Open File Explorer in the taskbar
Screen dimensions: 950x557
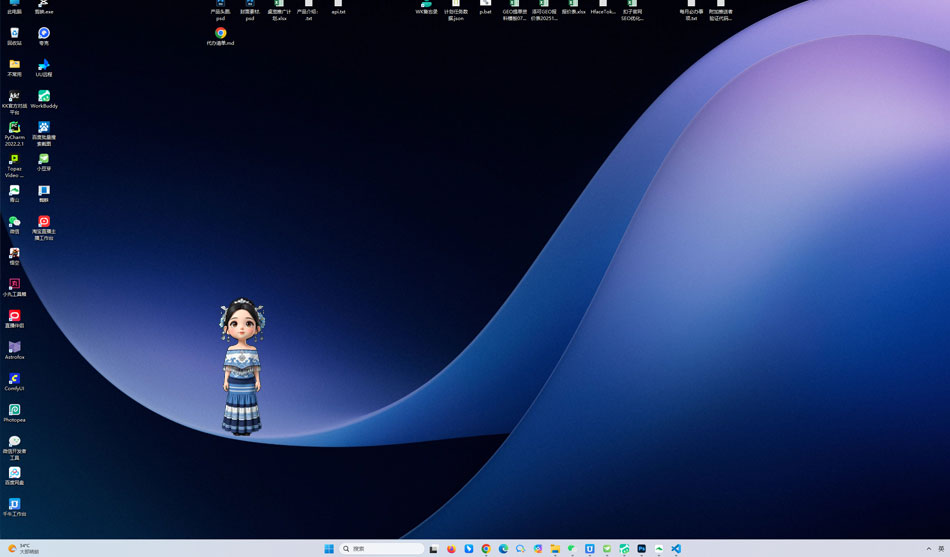(x=555, y=549)
